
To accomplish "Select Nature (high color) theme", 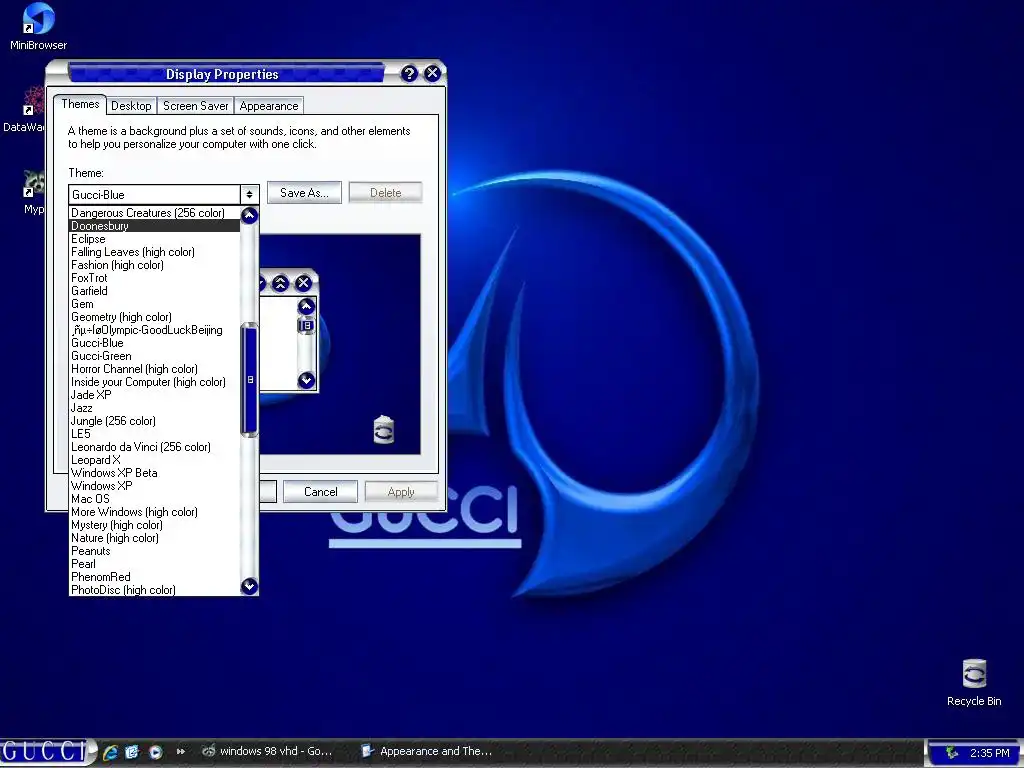I will (x=155, y=538).
